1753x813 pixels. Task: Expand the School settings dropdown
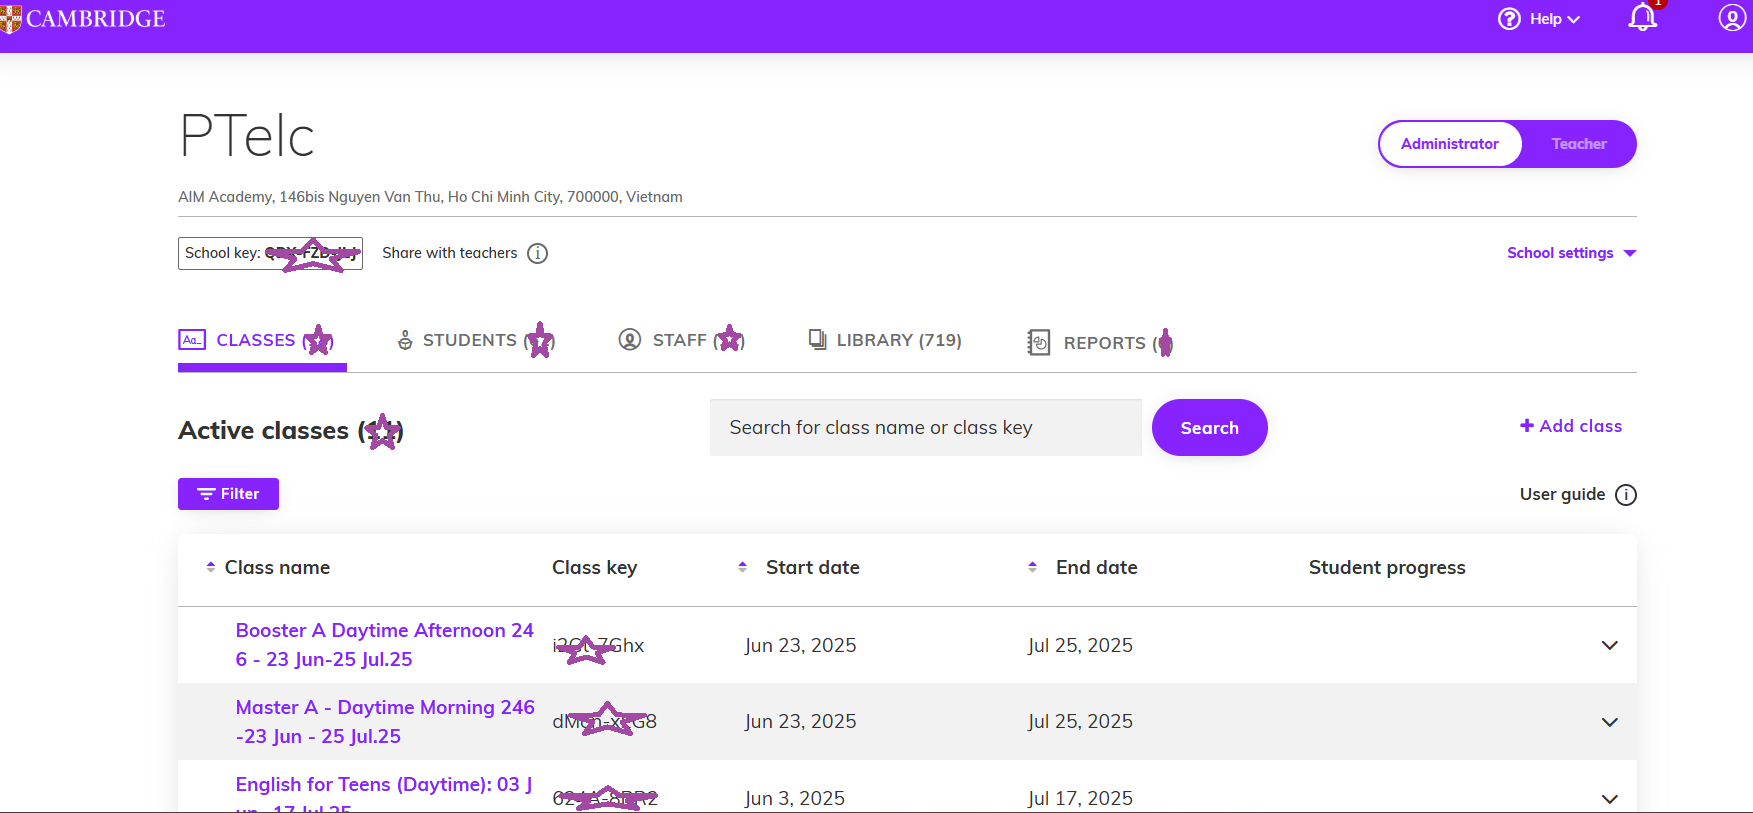[1570, 253]
